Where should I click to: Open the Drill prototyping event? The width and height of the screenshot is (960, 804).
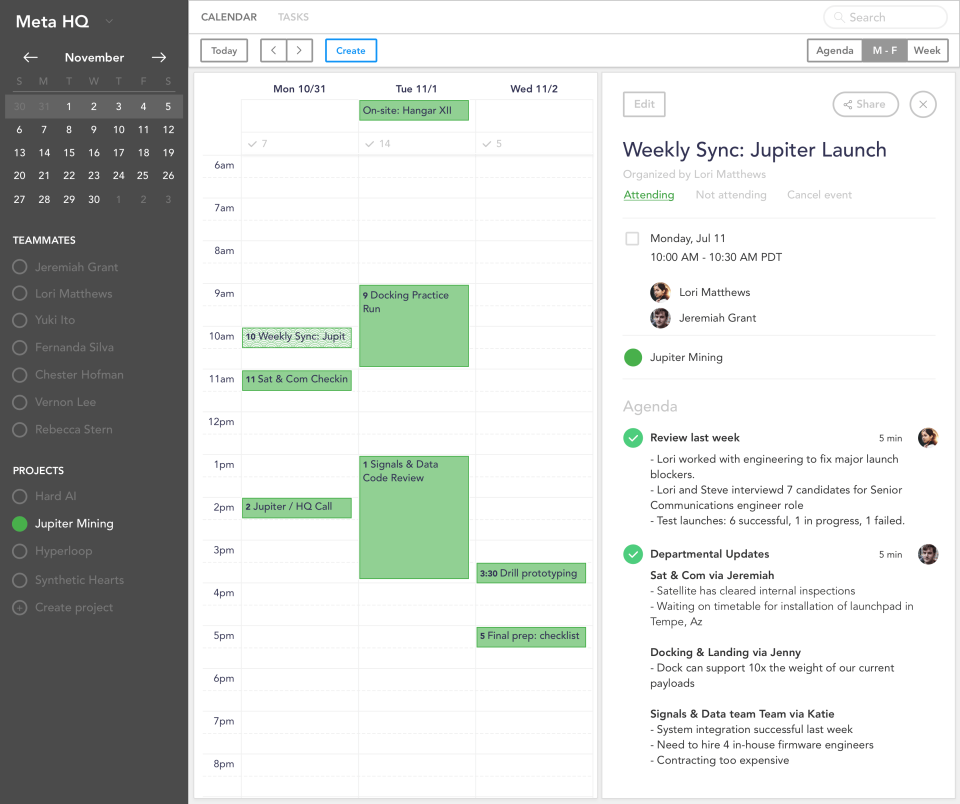click(531, 573)
